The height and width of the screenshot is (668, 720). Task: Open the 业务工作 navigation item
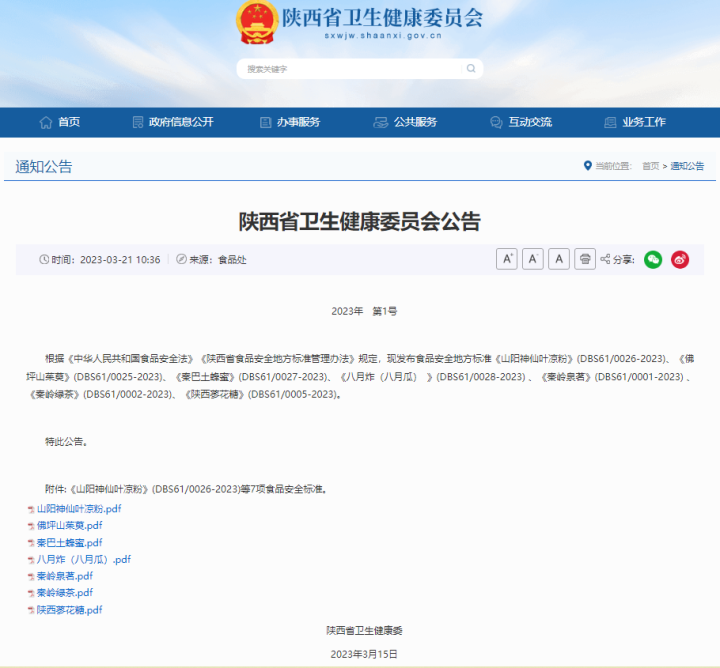[636, 122]
